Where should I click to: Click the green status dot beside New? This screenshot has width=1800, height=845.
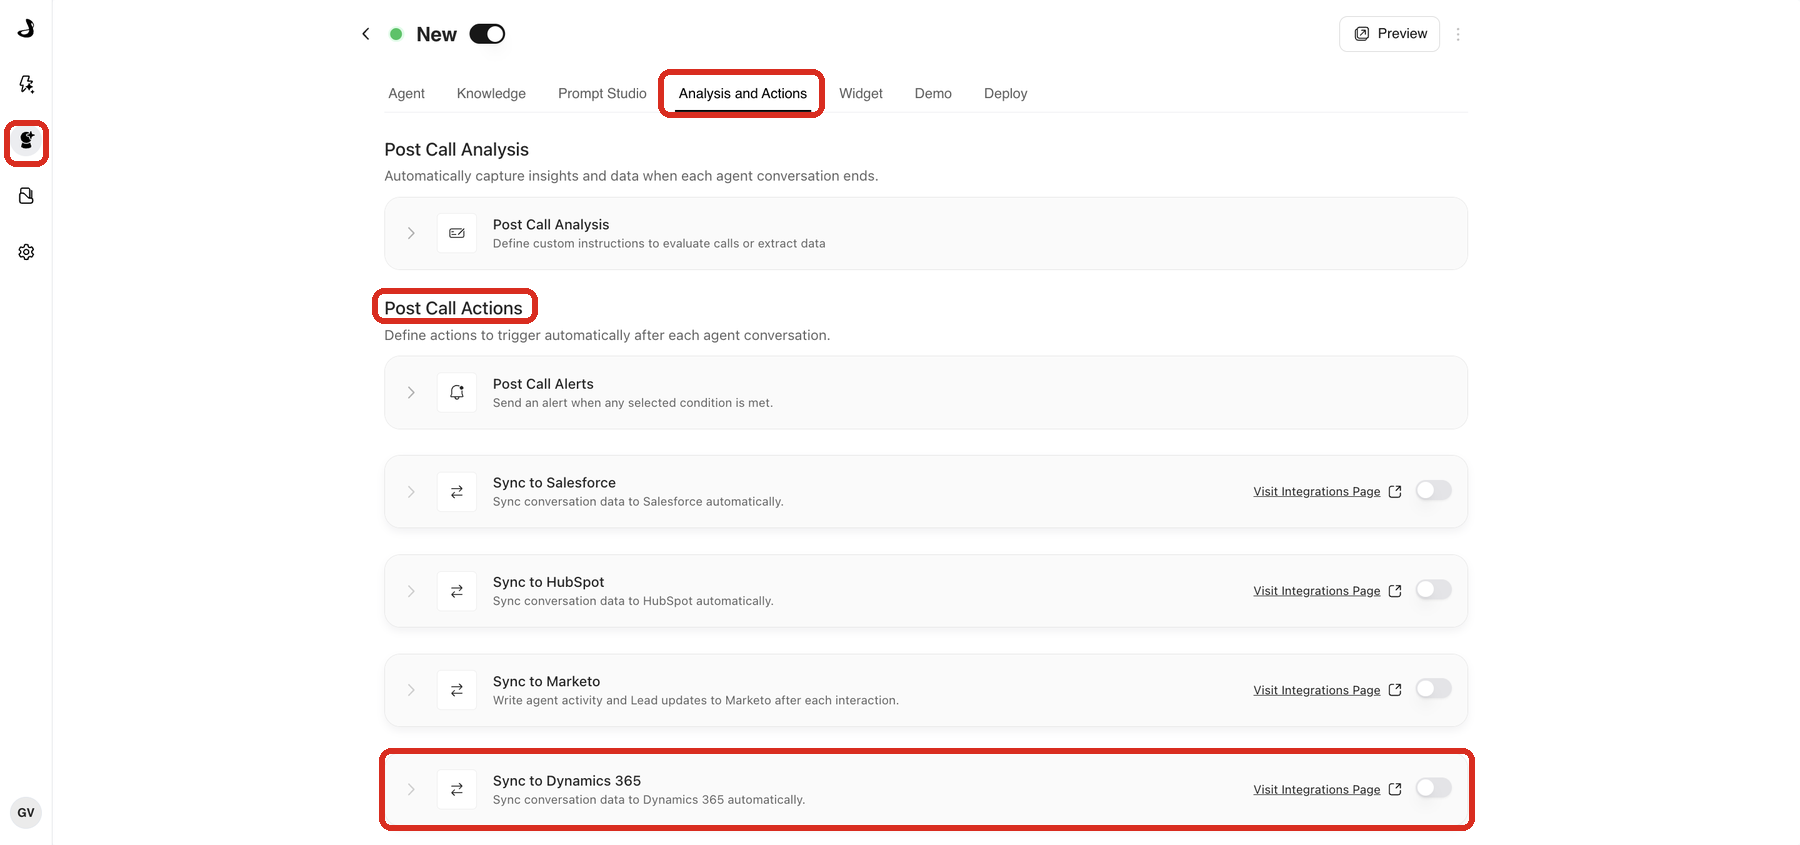[x=396, y=34]
